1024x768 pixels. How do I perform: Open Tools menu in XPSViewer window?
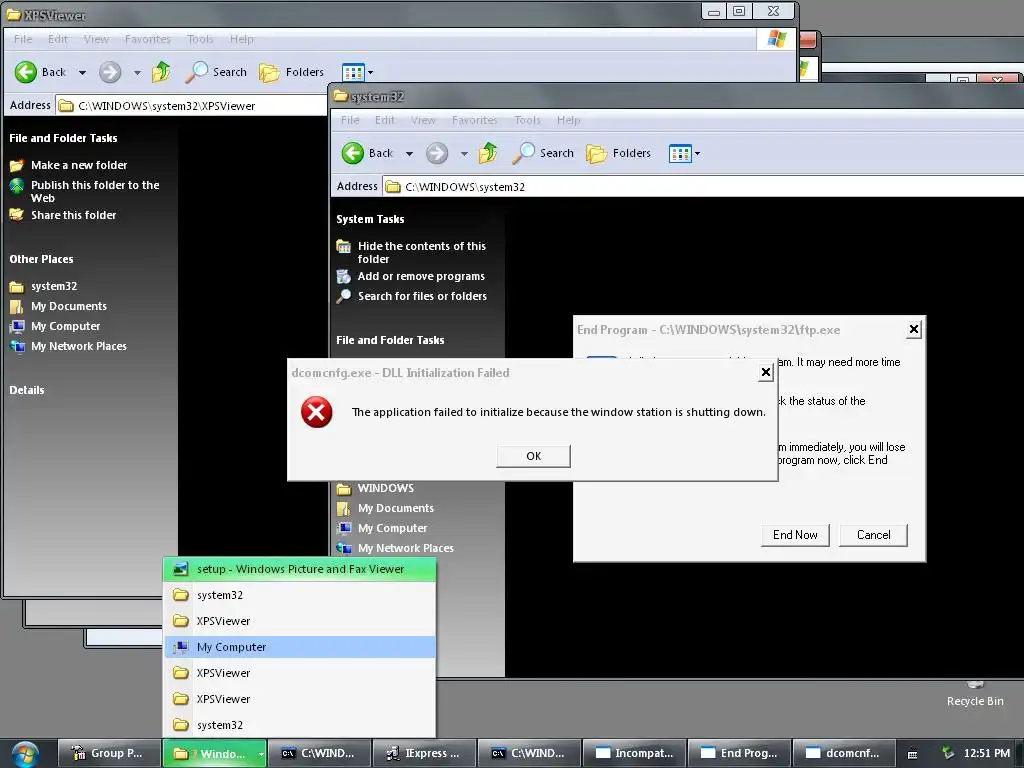tap(200, 39)
